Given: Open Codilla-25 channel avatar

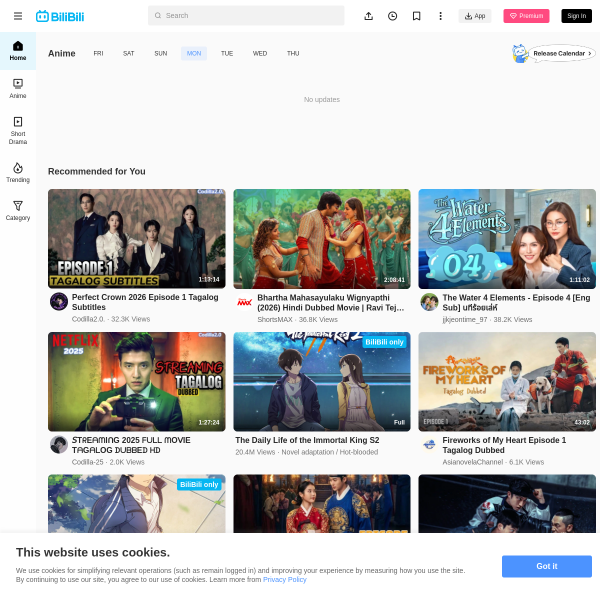Looking at the screenshot, I should (x=59, y=445).
